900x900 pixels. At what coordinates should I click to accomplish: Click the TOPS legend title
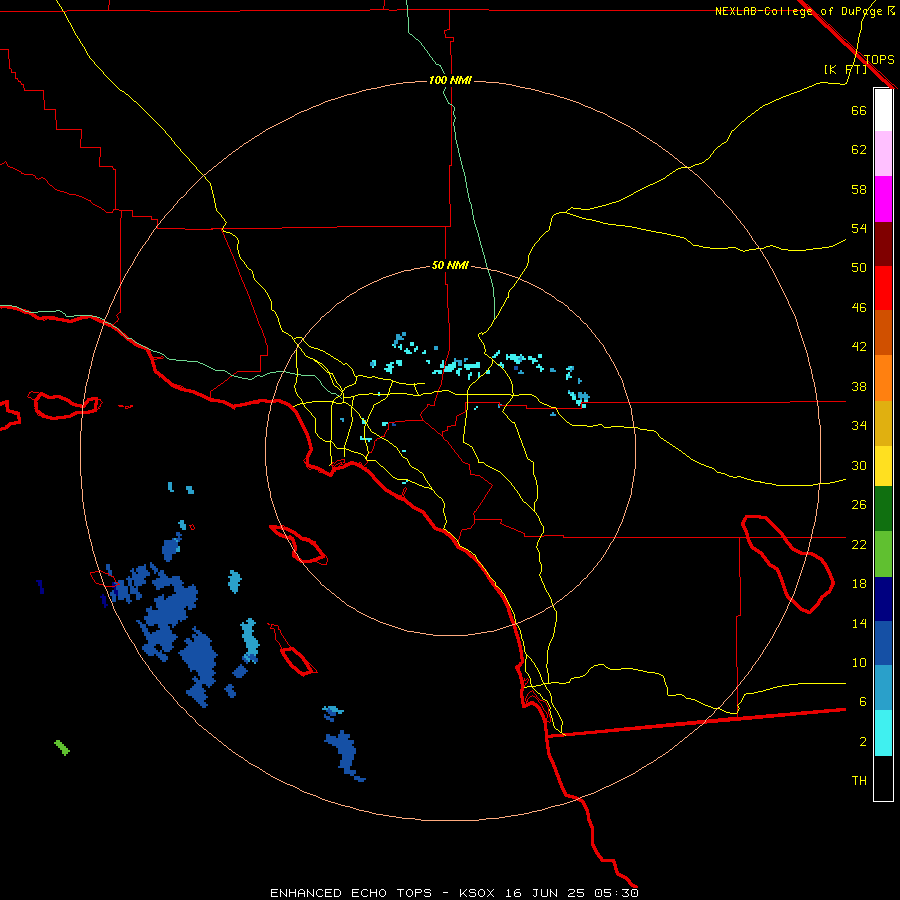click(x=879, y=59)
